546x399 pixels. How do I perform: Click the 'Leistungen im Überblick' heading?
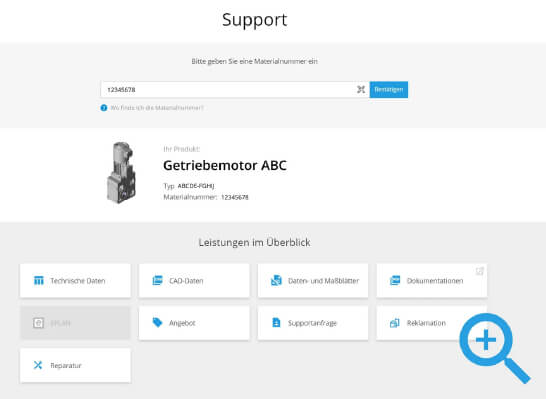pyautogui.click(x=254, y=242)
